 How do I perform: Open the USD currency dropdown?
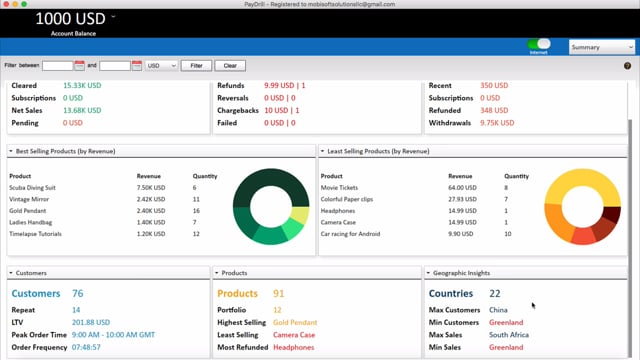pos(161,66)
